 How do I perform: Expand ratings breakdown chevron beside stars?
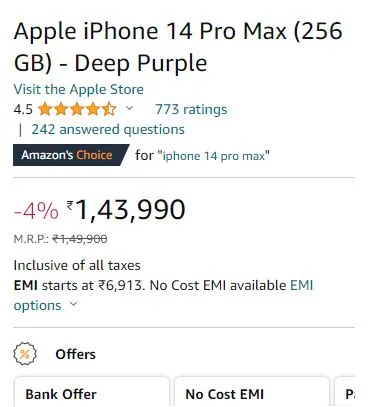(129, 108)
